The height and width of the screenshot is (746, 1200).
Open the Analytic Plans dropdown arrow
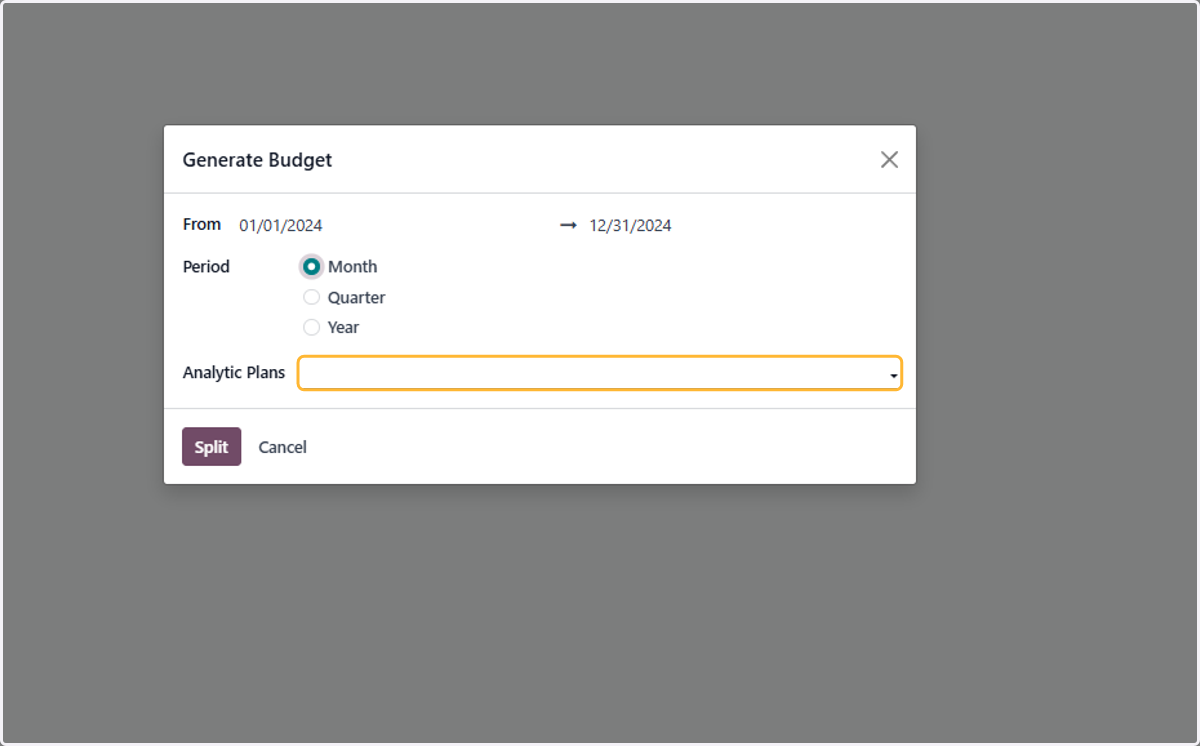coord(893,375)
